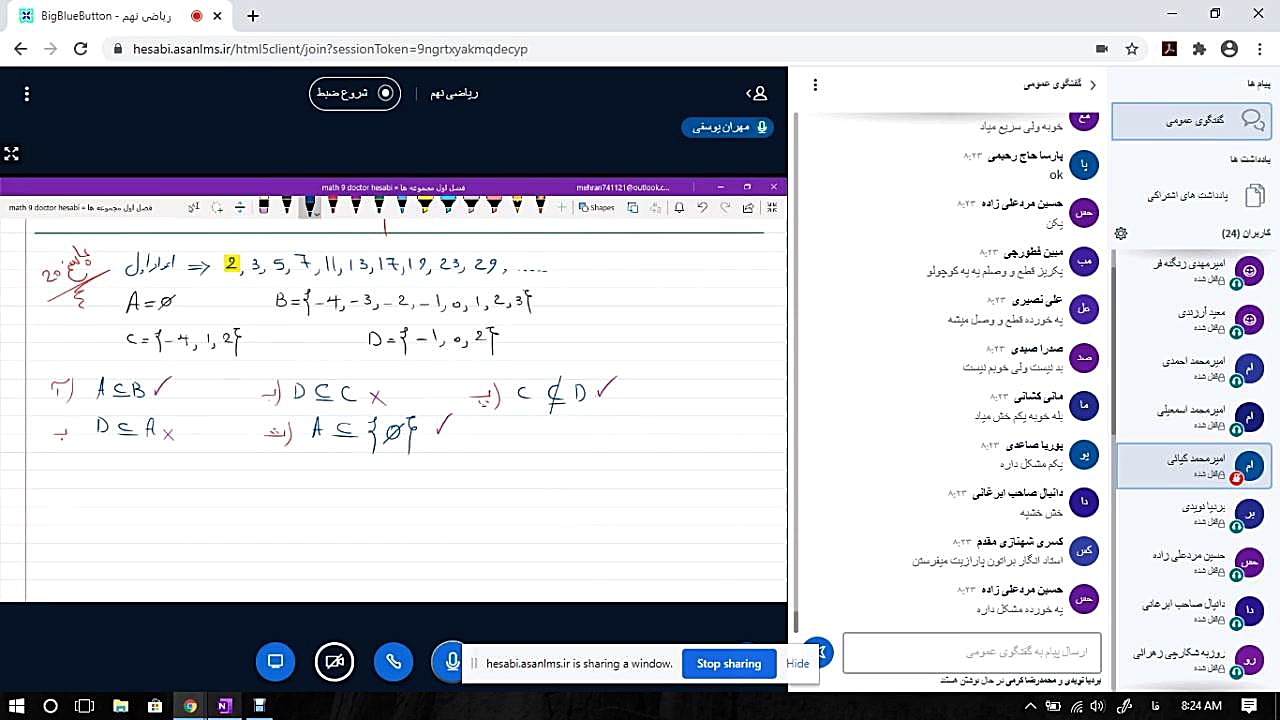Click user امیرمهدی رنگه فر in list

tap(1194, 270)
